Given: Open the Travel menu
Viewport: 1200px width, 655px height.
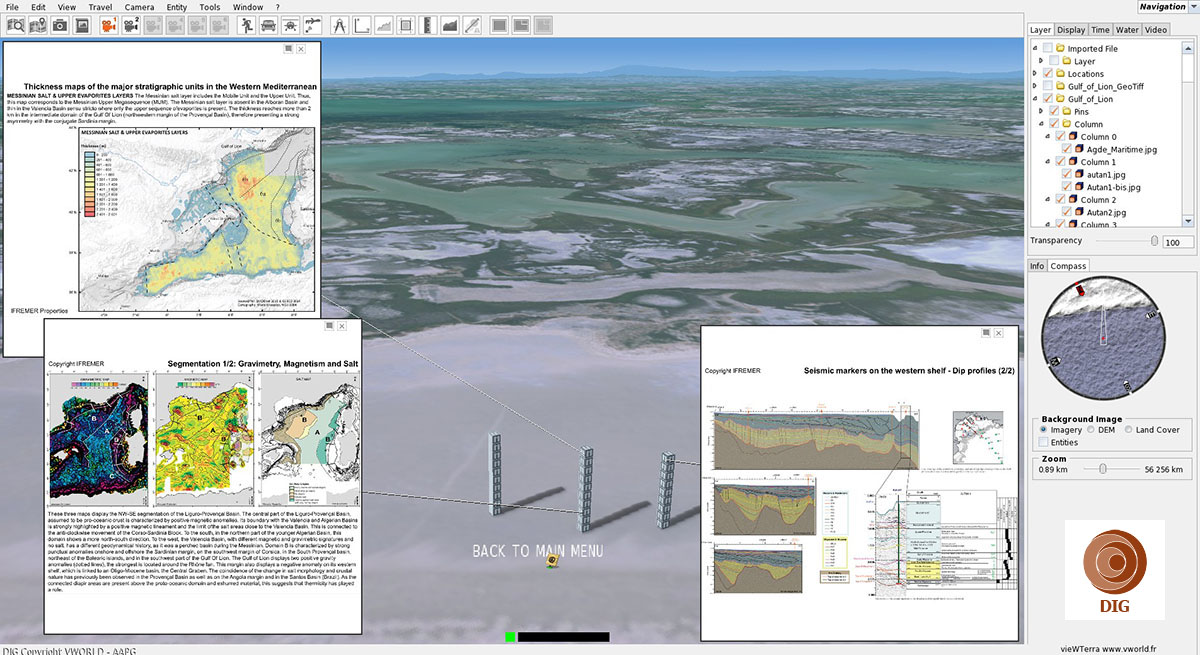Looking at the screenshot, I should pyautogui.click(x=100, y=7).
